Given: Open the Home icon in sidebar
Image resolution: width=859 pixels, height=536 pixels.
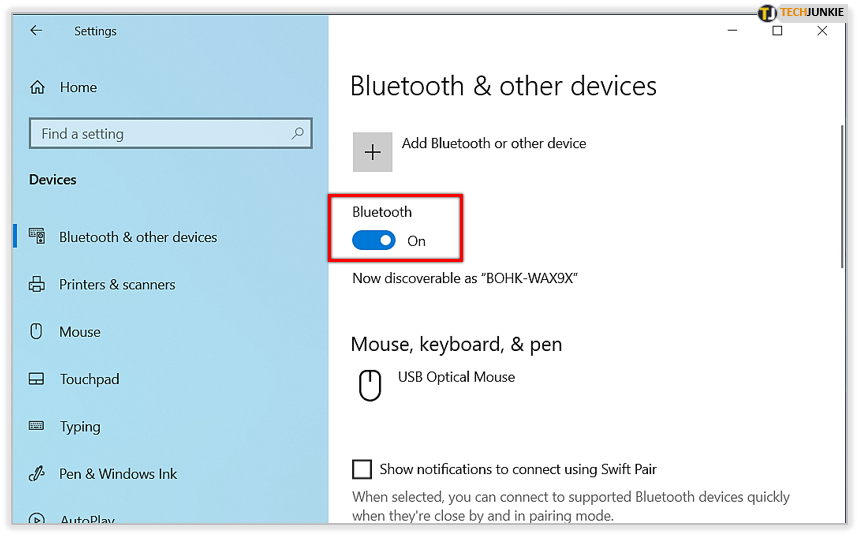Looking at the screenshot, I should pos(37,87).
